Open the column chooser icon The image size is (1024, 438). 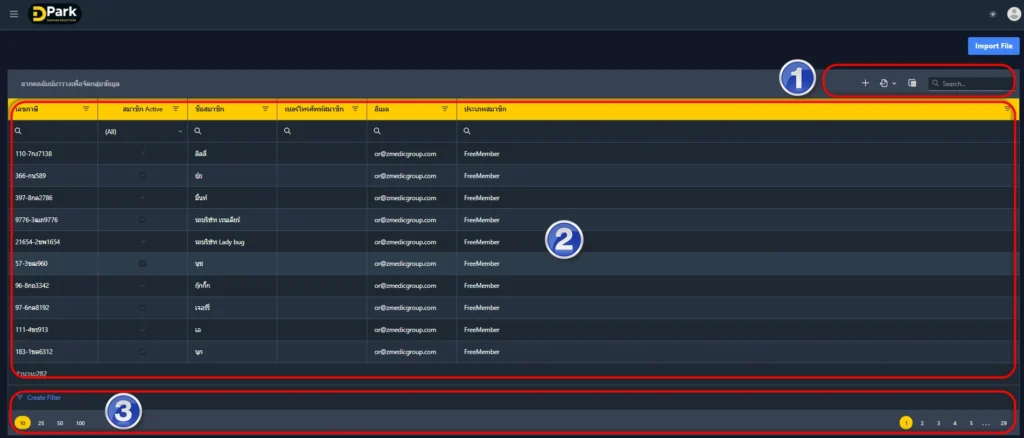[x=912, y=83]
